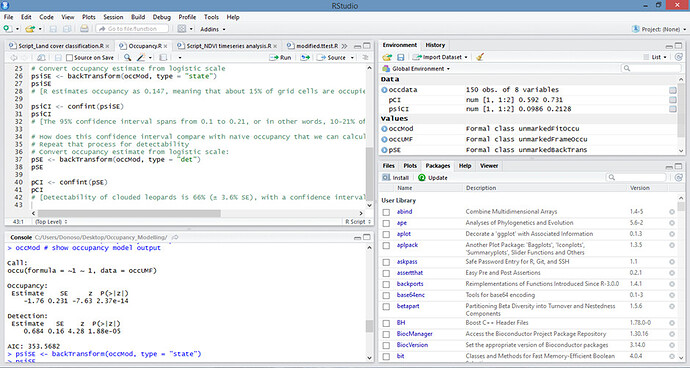690x368 pixels.
Task: Remove abind package icon
Action: (x=672, y=212)
